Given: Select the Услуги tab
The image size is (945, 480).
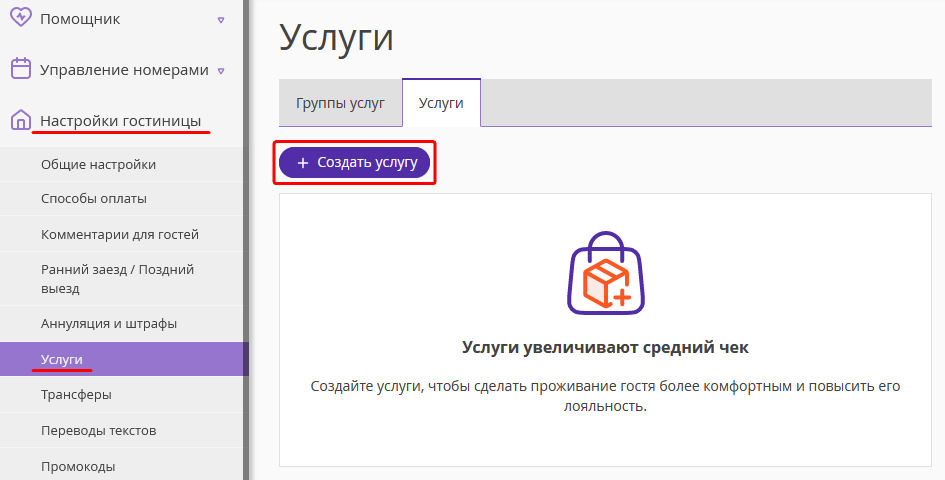Looking at the screenshot, I should (x=441, y=103).
